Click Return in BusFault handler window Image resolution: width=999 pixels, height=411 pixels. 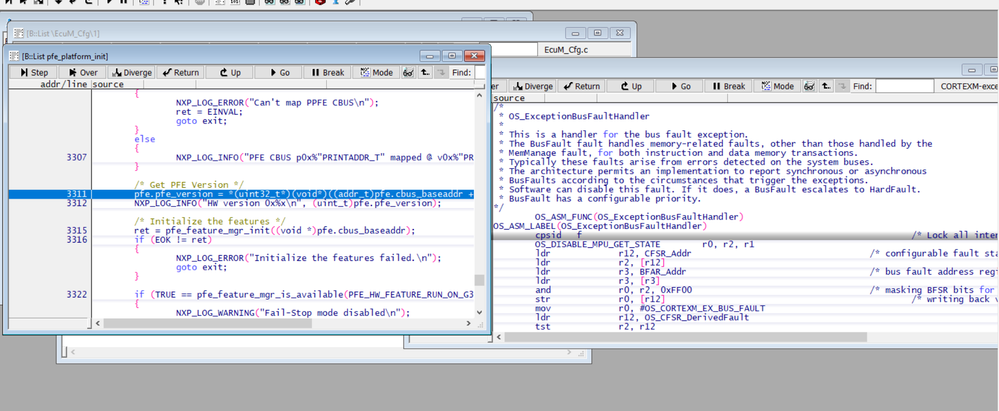(580, 86)
